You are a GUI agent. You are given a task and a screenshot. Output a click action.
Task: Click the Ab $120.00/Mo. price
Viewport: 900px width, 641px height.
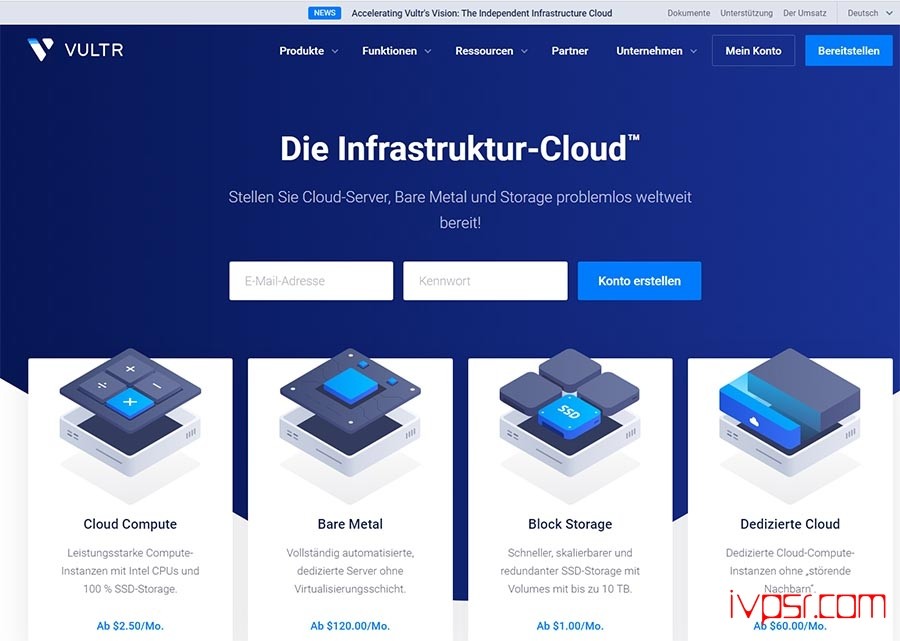pyautogui.click(x=350, y=626)
